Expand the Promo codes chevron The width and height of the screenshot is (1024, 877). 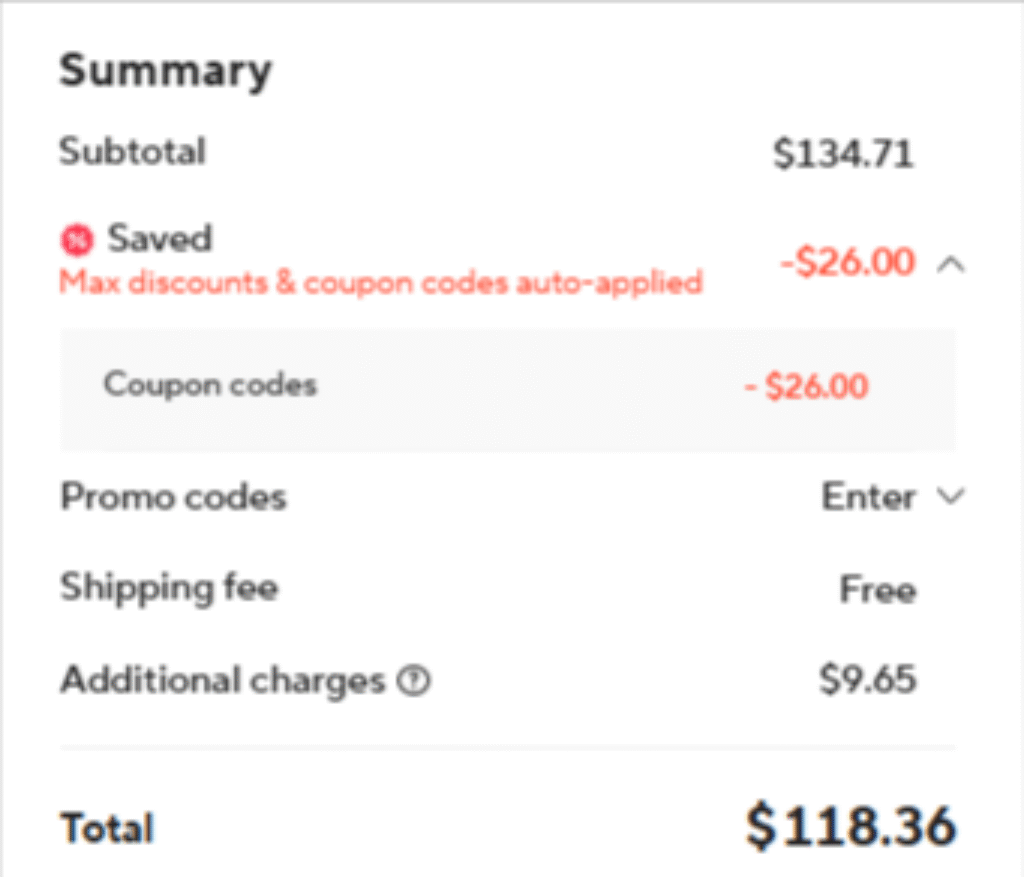951,497
